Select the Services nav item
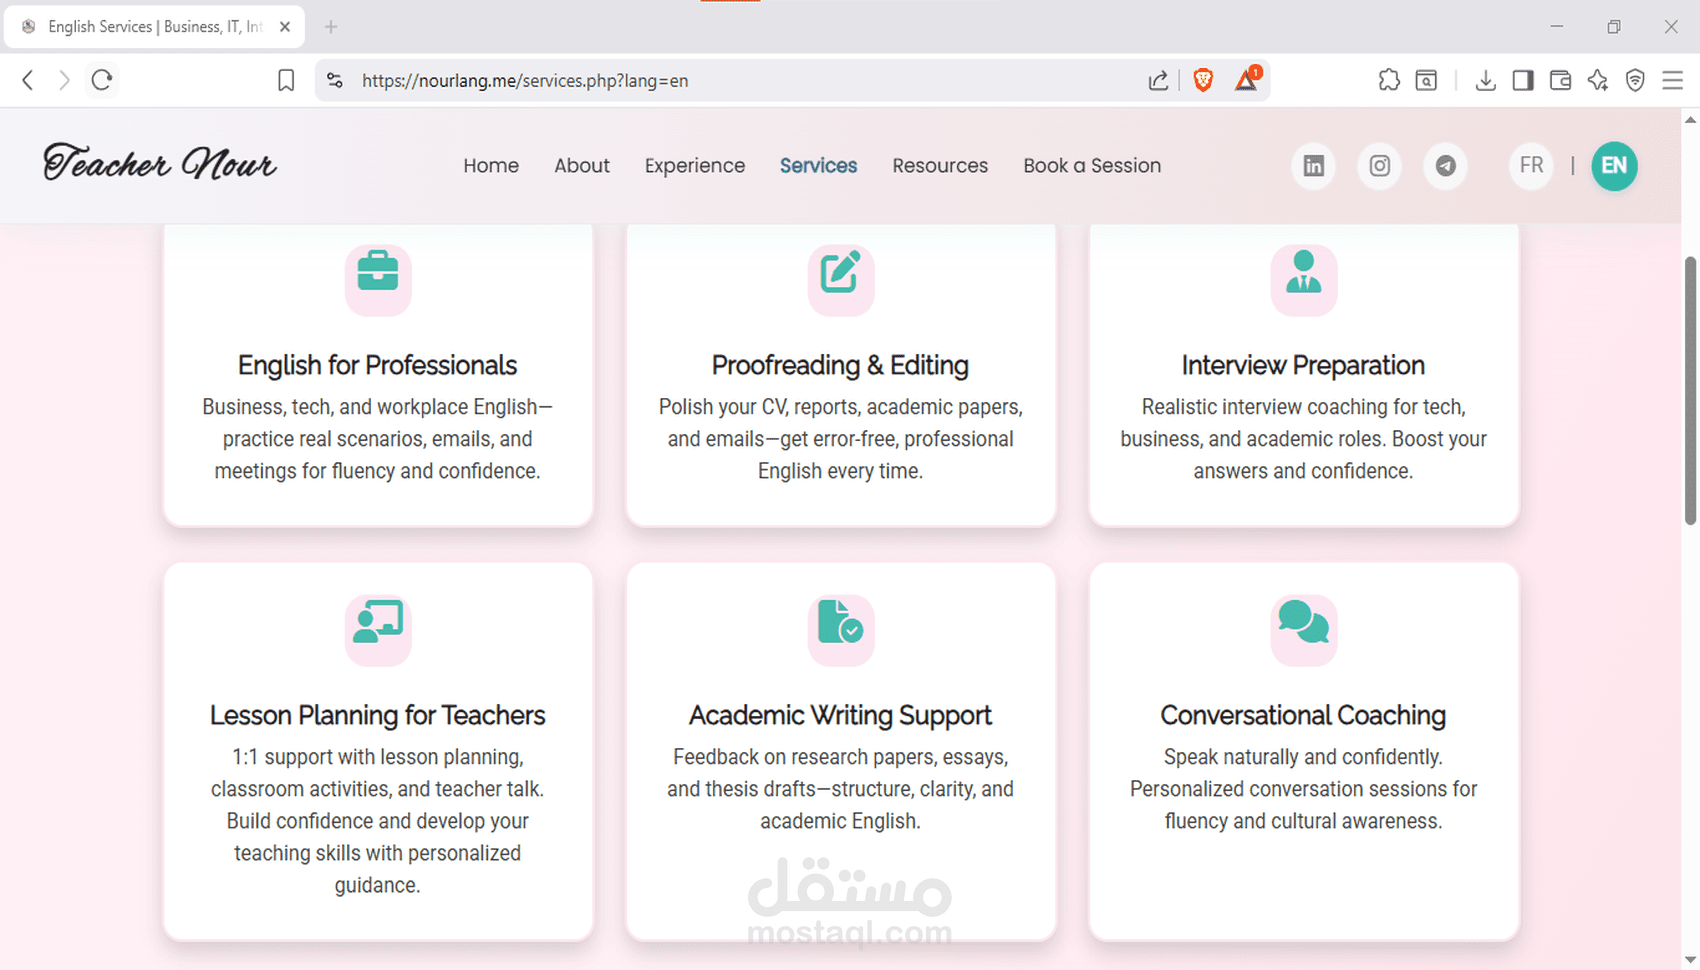The height and width of the screenshot is (970, 1700). tap(819, 166)
